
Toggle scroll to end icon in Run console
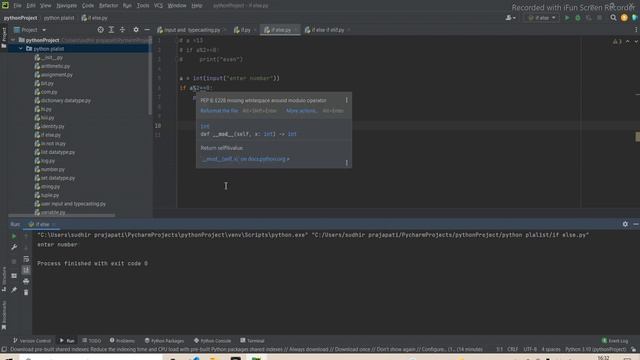pos(26,270)
